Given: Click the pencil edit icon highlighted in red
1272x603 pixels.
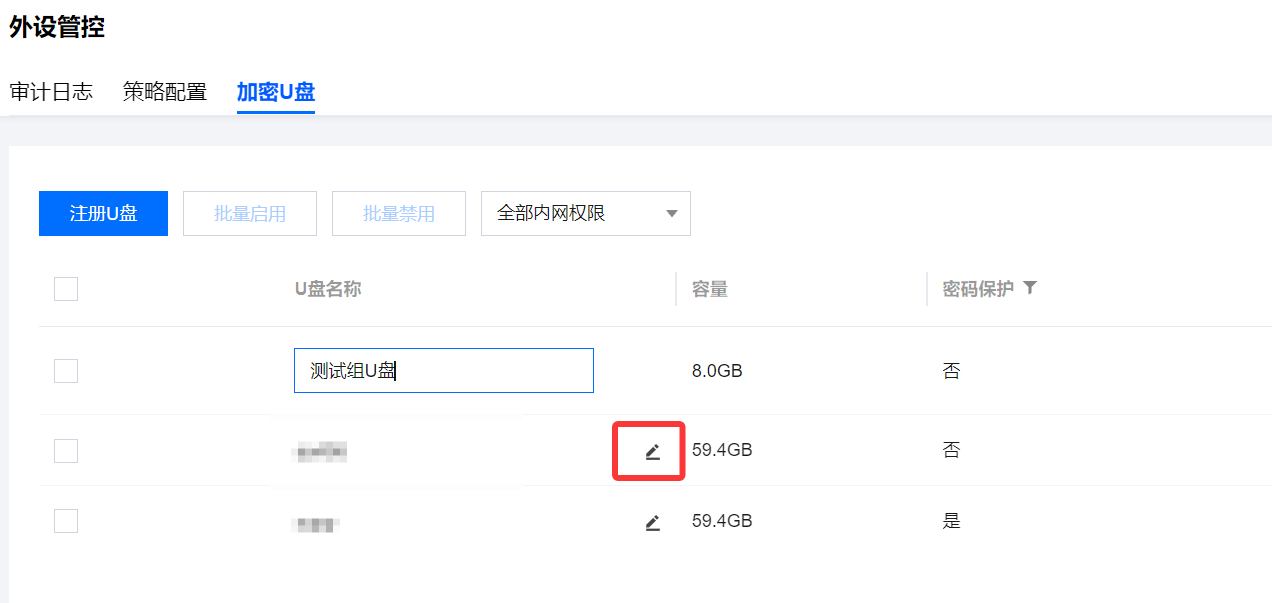Looking at the screenshot, I should pos(652,452).
